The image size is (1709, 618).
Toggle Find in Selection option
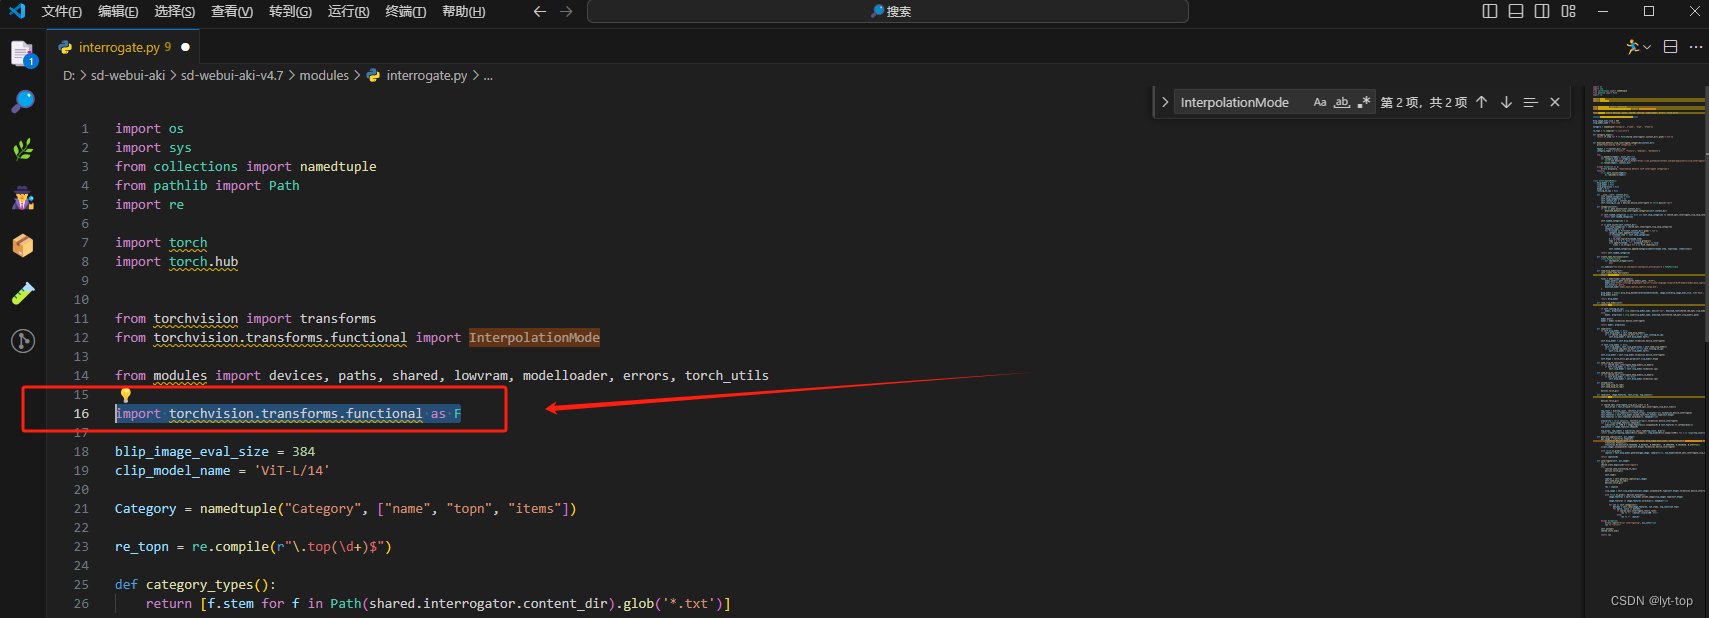pos(1530,102)
